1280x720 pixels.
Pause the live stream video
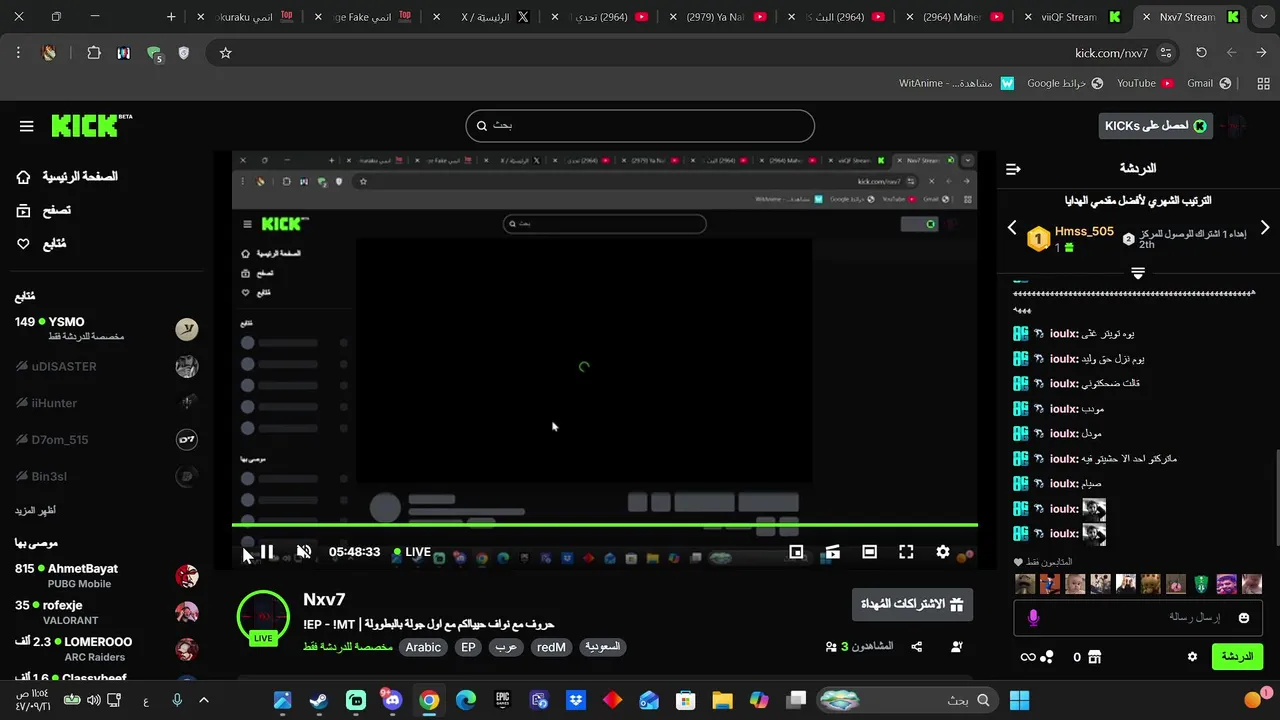point(267,552)
